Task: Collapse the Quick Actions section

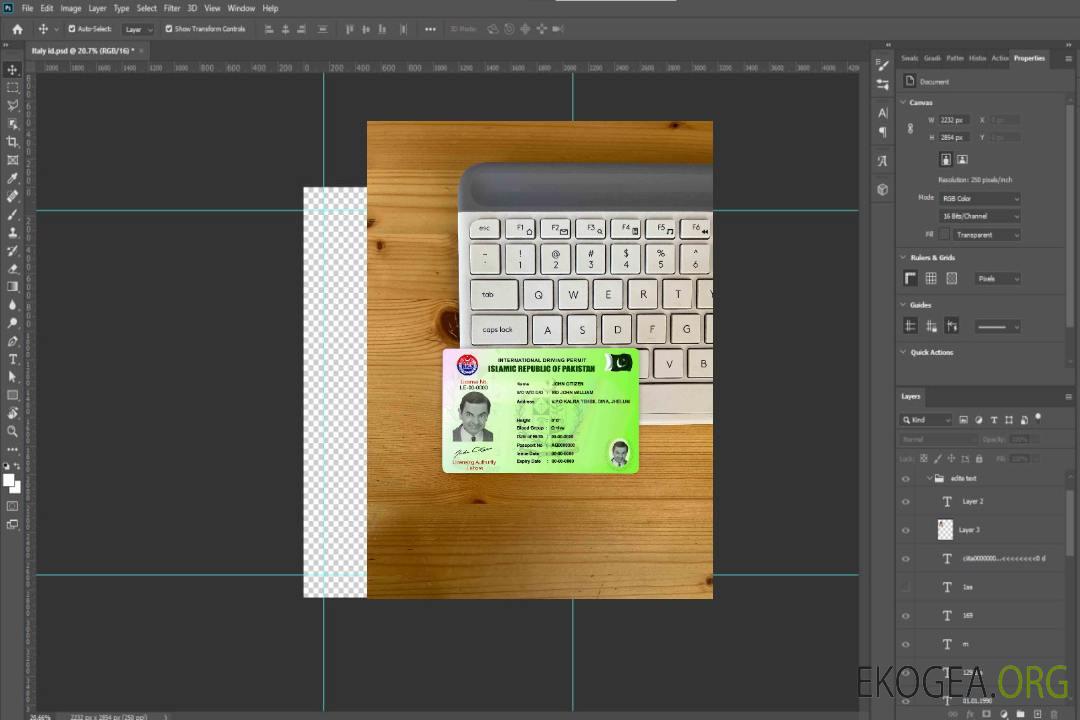Action: 904,352
